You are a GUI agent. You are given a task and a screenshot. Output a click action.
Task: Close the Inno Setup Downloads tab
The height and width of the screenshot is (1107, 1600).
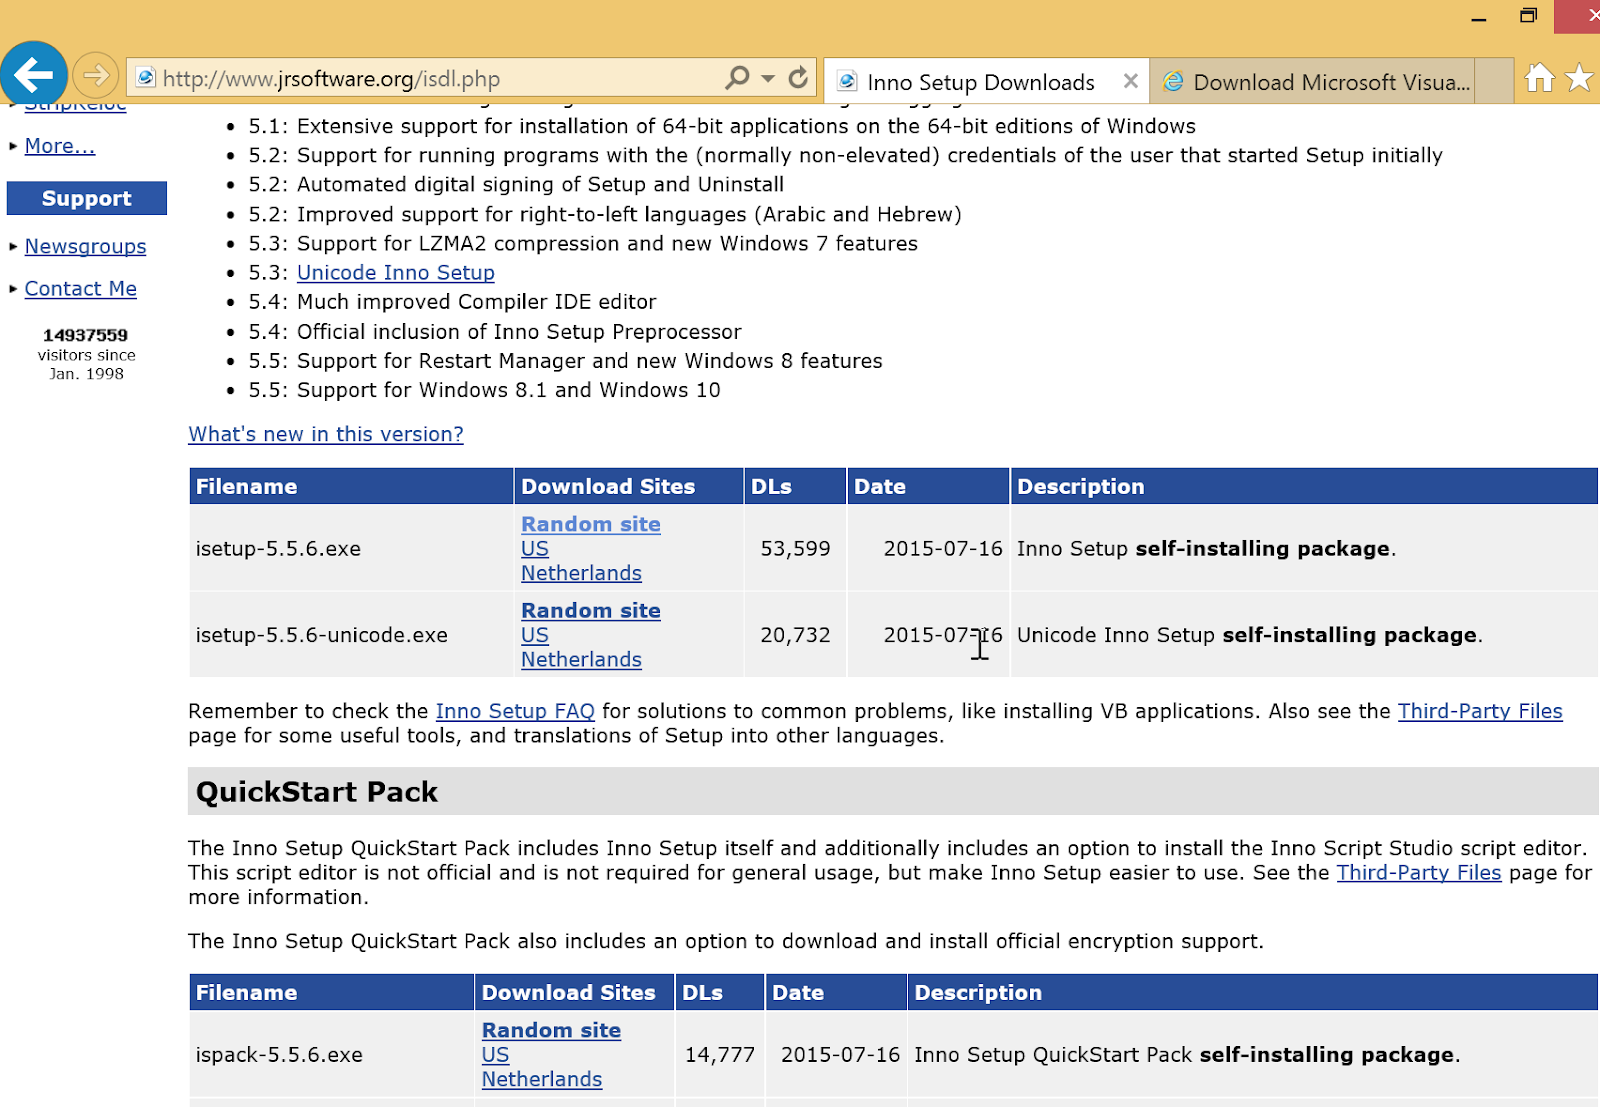[x=1131, y=81]
